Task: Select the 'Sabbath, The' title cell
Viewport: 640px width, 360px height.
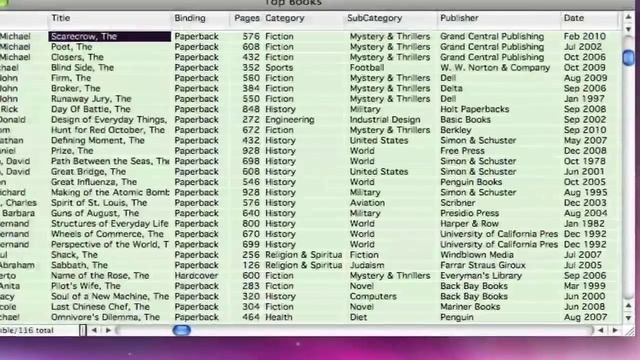Action: [x=109, y=265]
